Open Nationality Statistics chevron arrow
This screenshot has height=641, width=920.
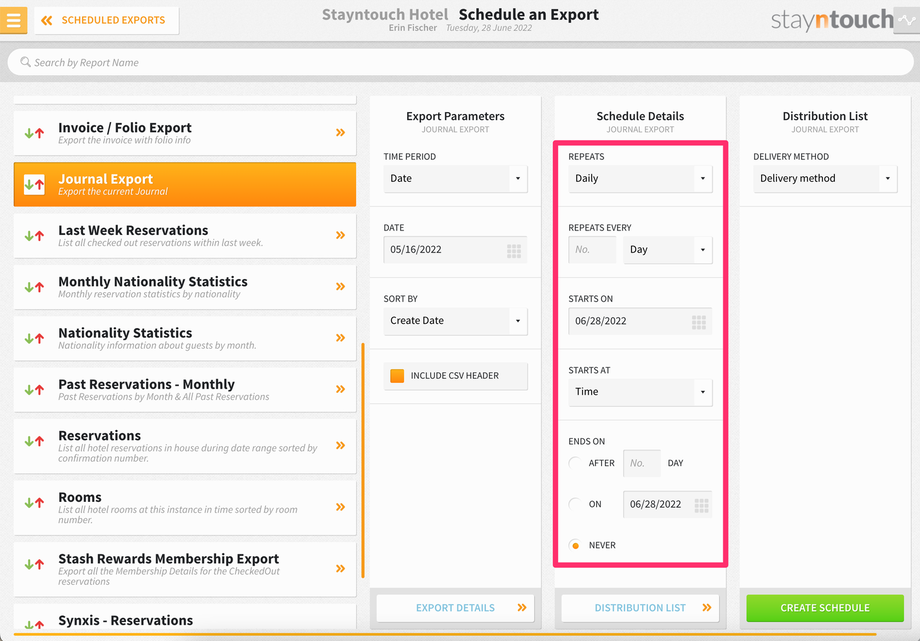click(340, 338)
